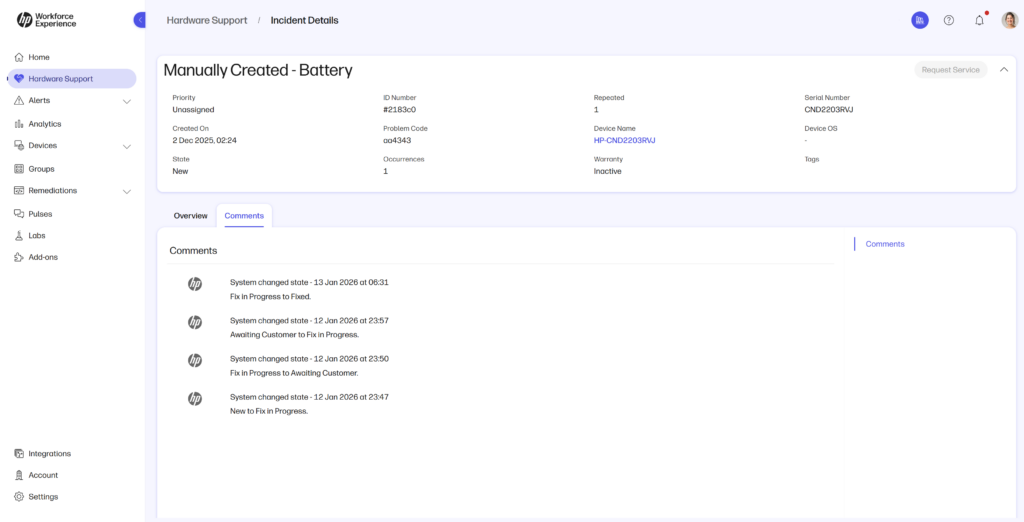Open the notifications bell icon

(x=979, y=20)
